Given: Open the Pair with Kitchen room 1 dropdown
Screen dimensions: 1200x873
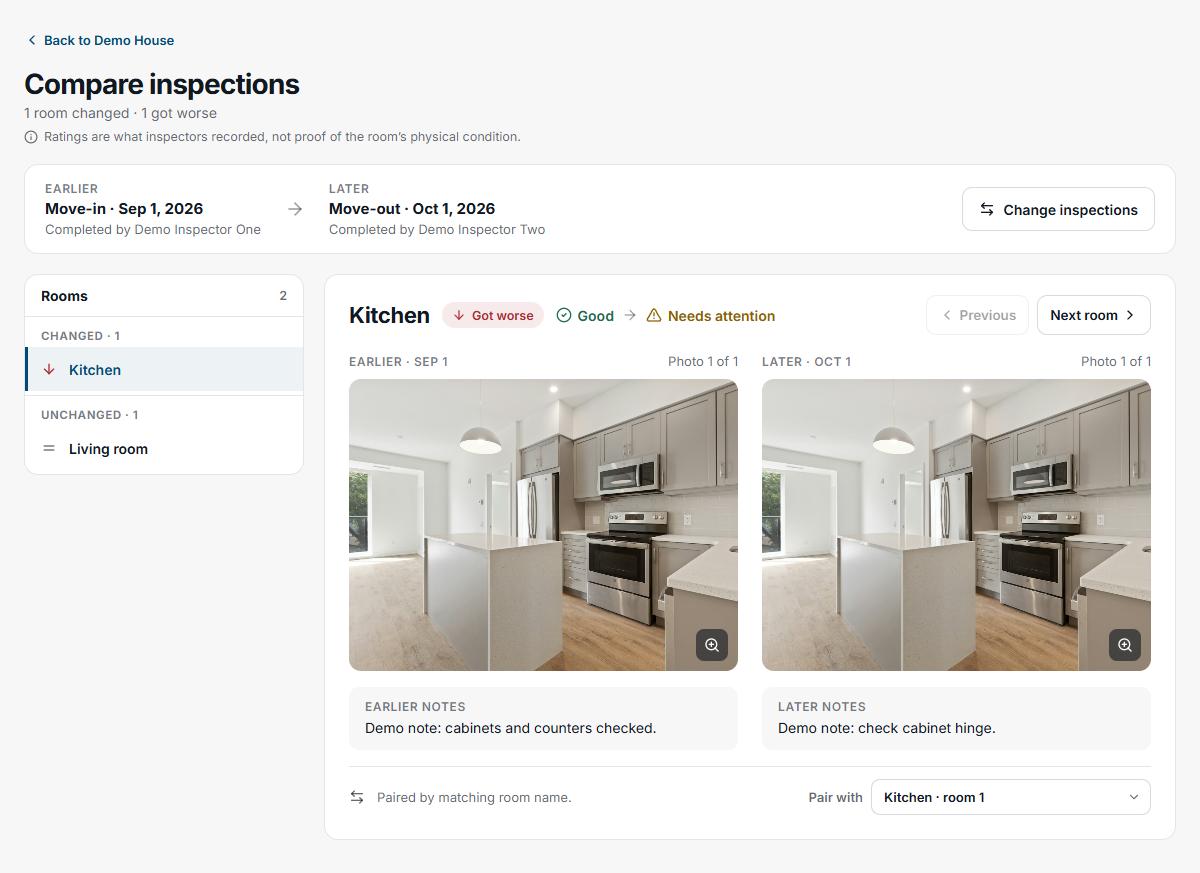Looking at the screenshot, I should pyautogui.click(x=1011, y=797).
